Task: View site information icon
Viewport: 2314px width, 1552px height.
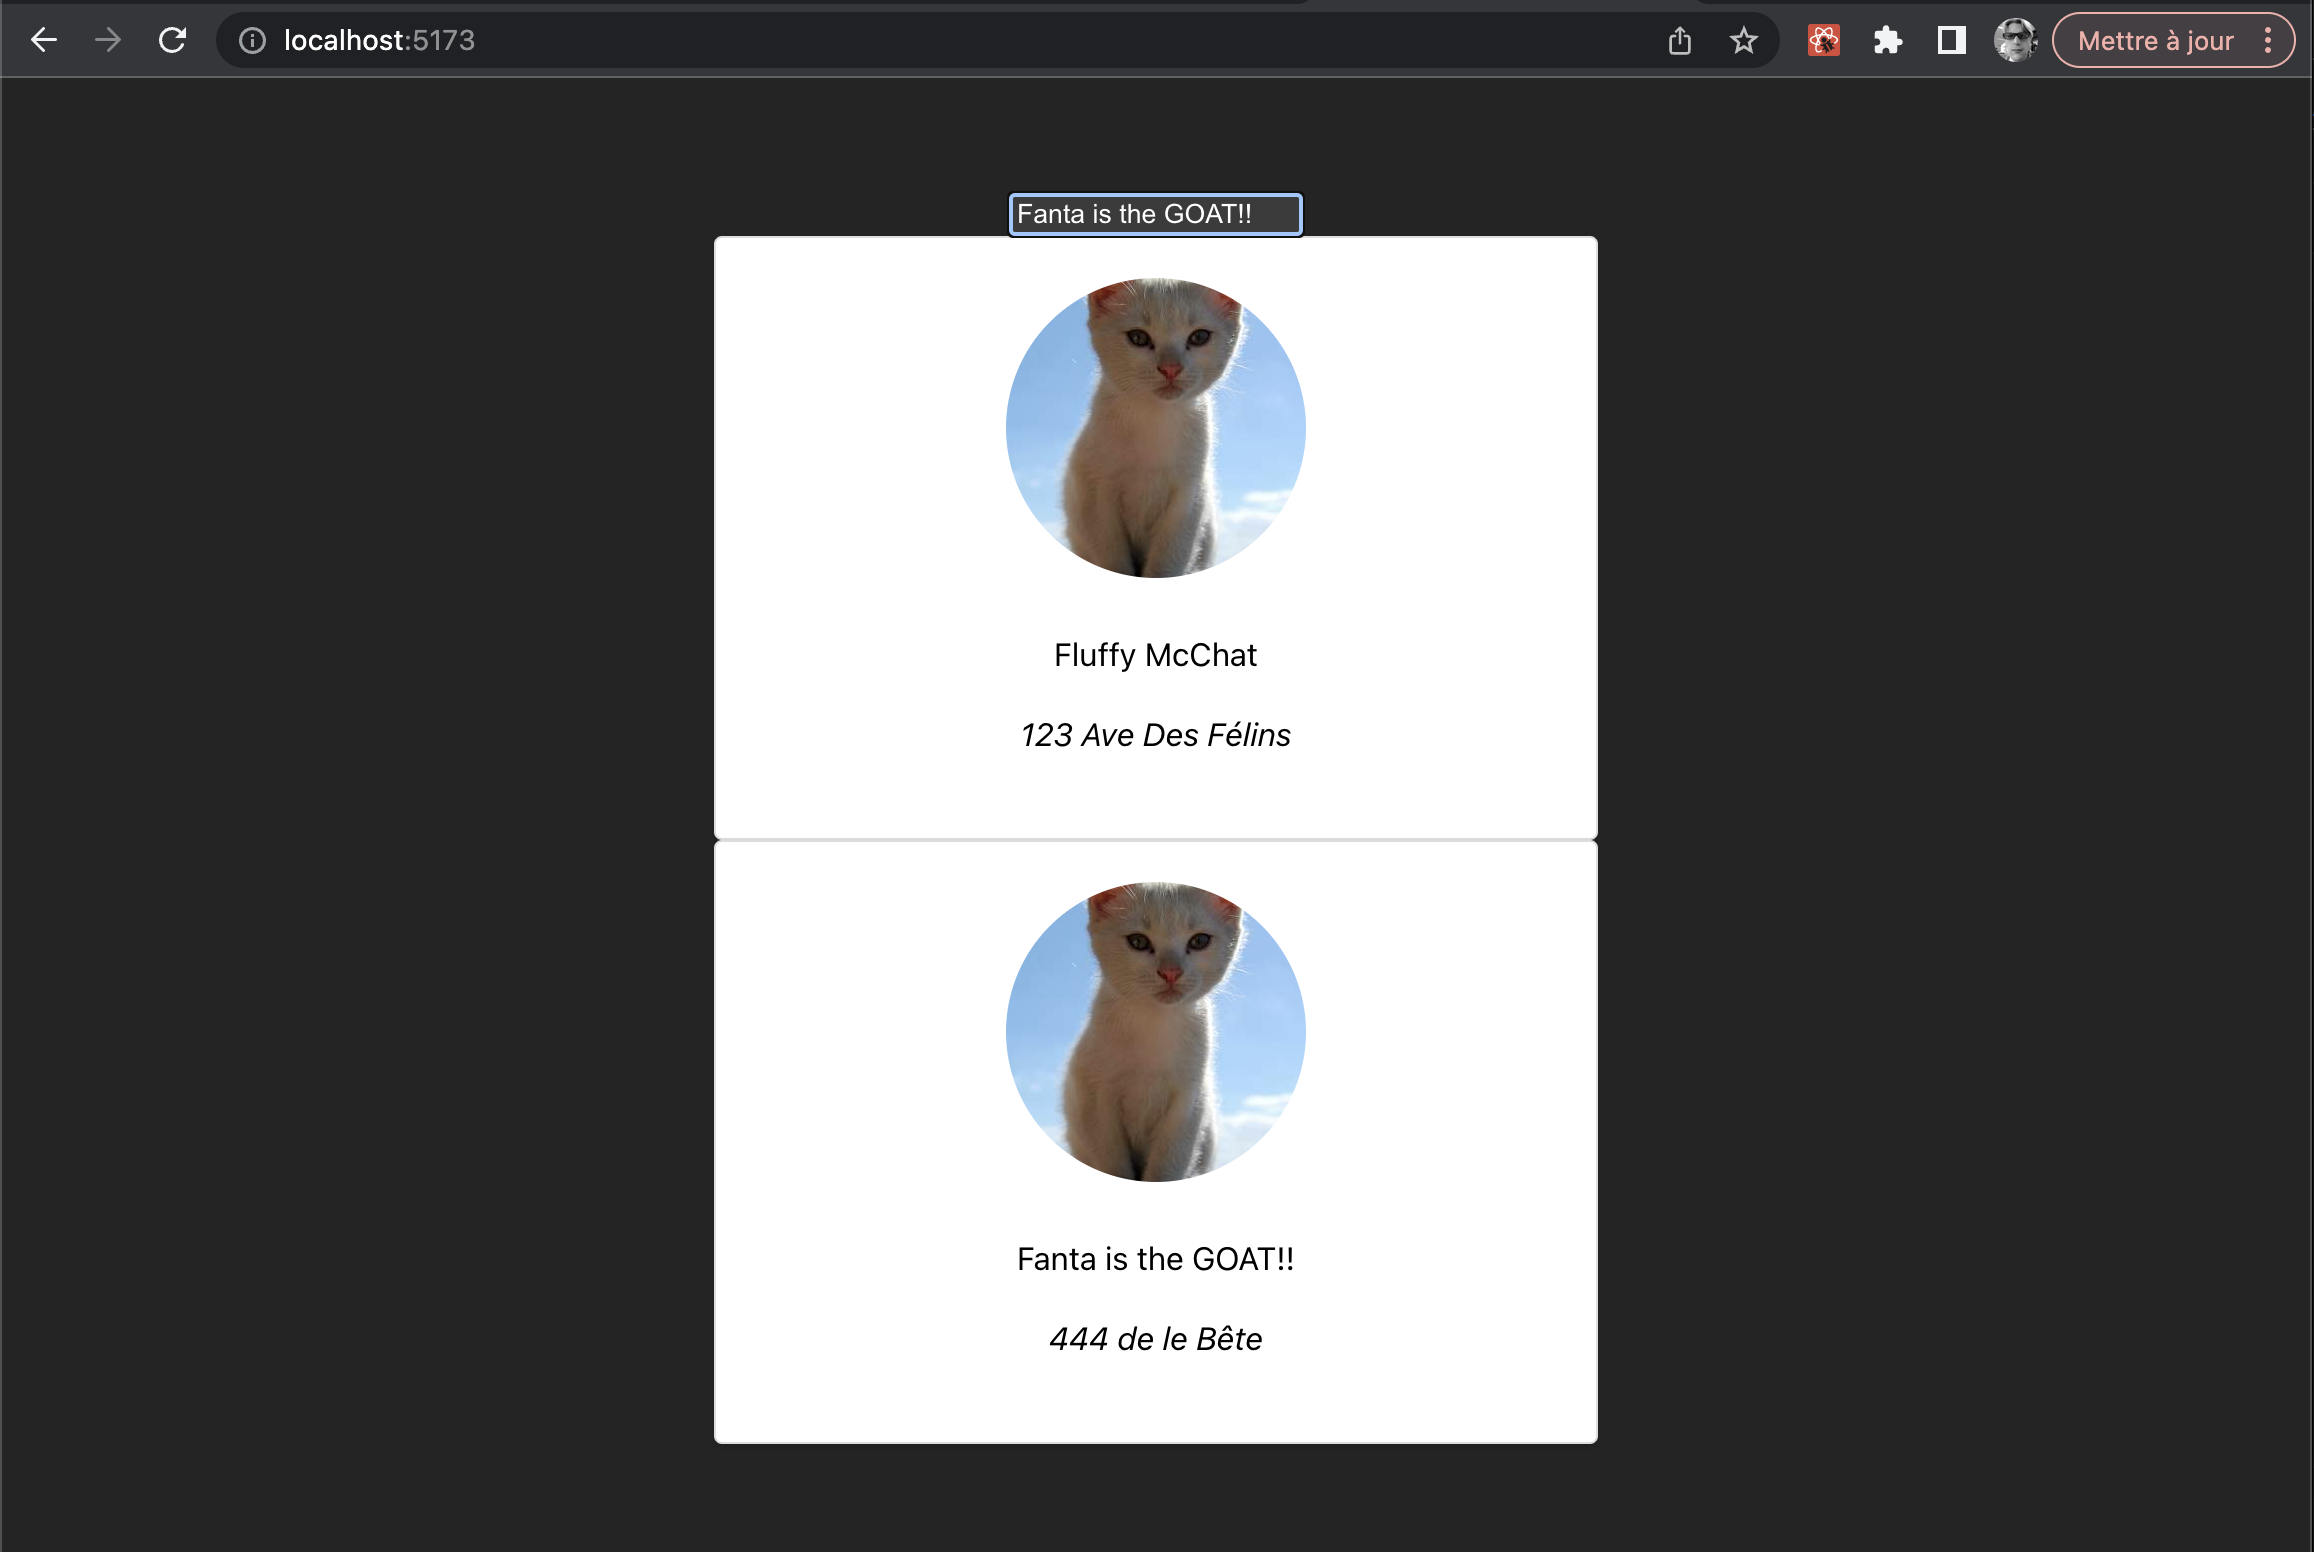Action: [253, 40]
